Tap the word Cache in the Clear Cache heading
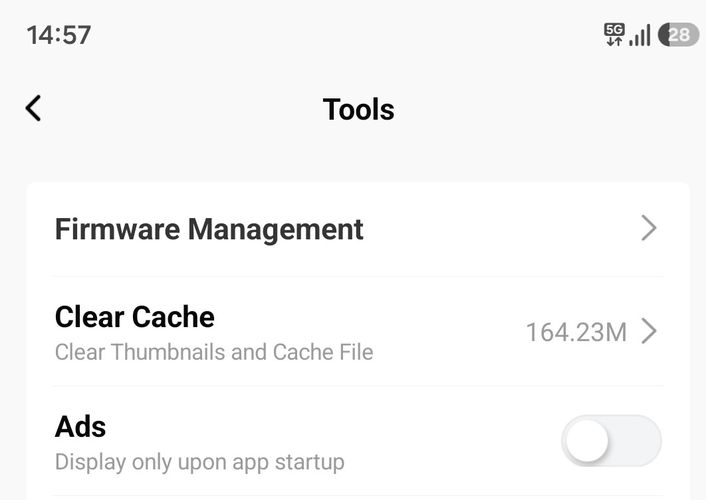This screenshot has width=706, height=500. coord(173,317)
